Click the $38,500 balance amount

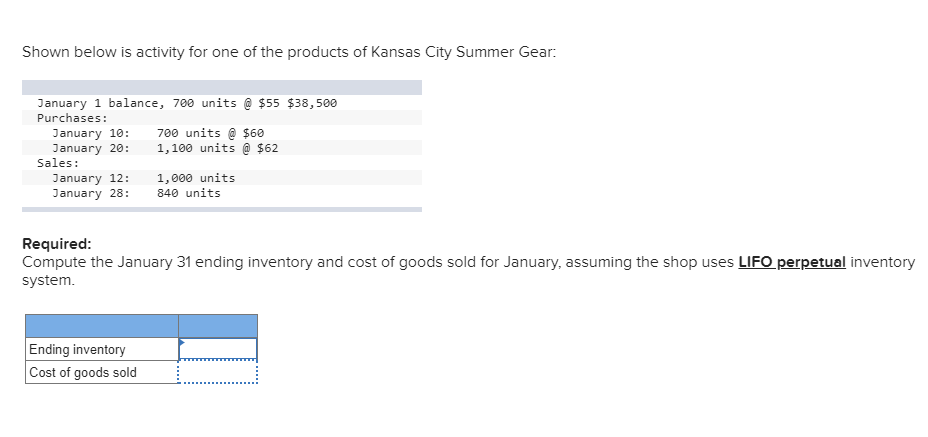tap(312, 103)
